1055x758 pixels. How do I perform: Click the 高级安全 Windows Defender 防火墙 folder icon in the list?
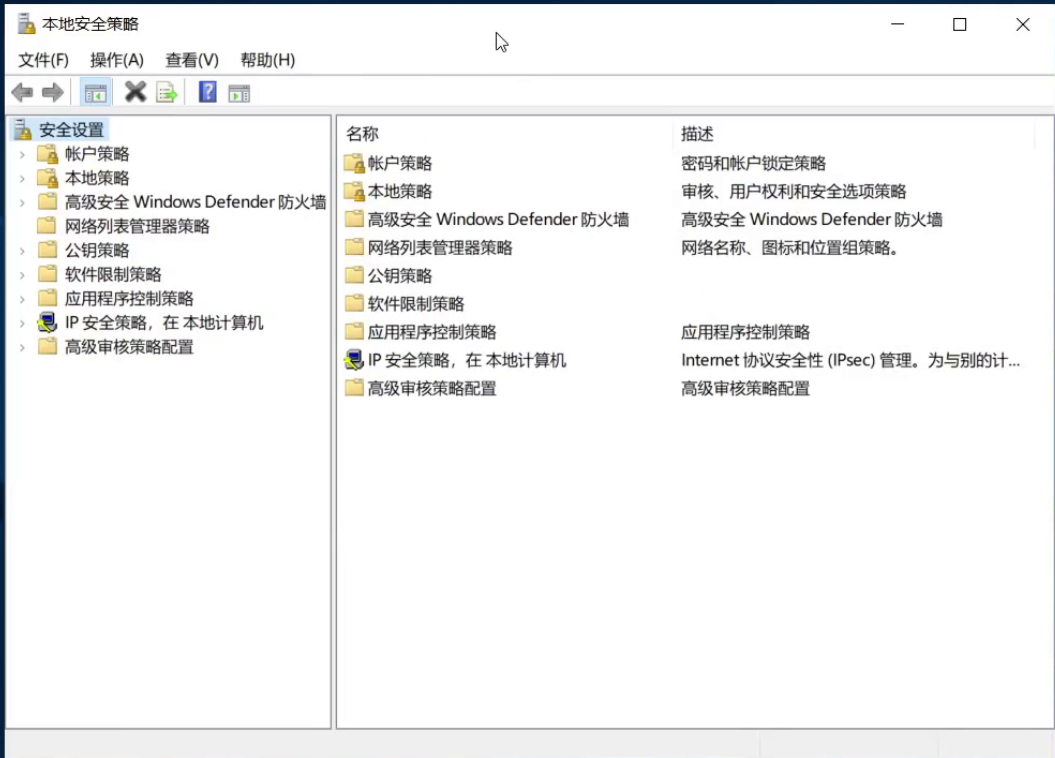coord(354,219)
